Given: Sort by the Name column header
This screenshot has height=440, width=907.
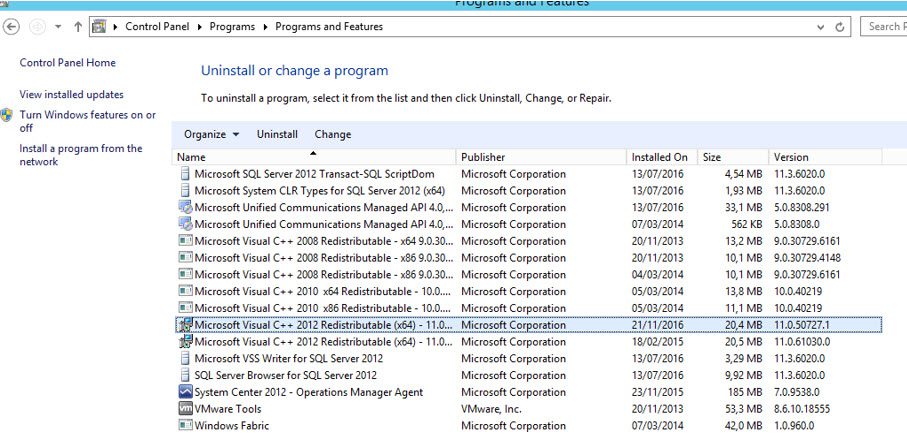Looking at the screenshot, I should (314, 157).
